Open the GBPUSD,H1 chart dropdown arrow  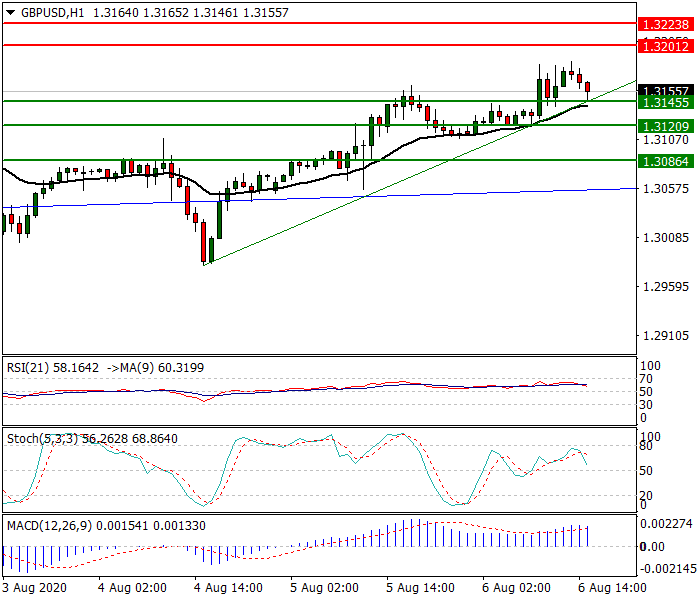10,12
